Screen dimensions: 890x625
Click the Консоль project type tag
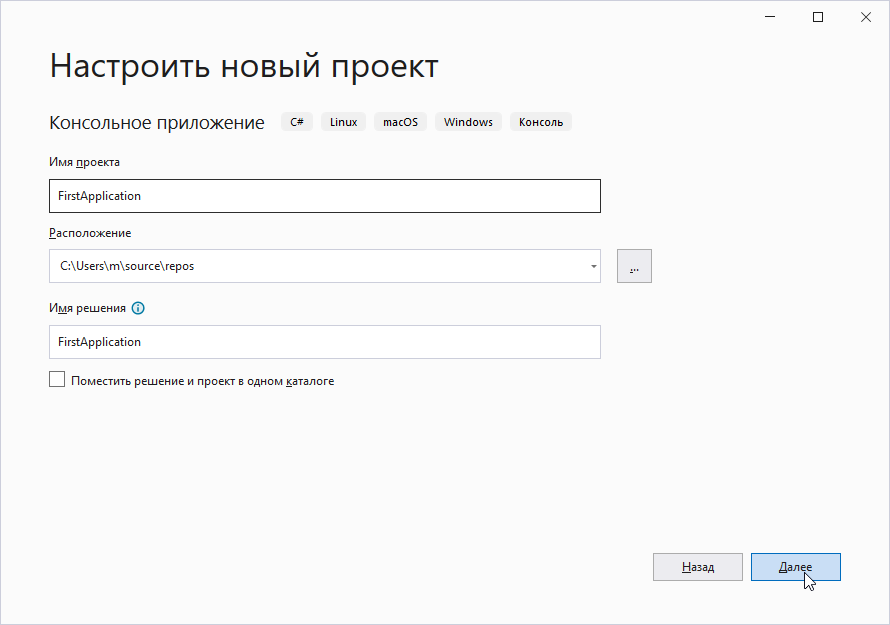[x=540, y=122]
